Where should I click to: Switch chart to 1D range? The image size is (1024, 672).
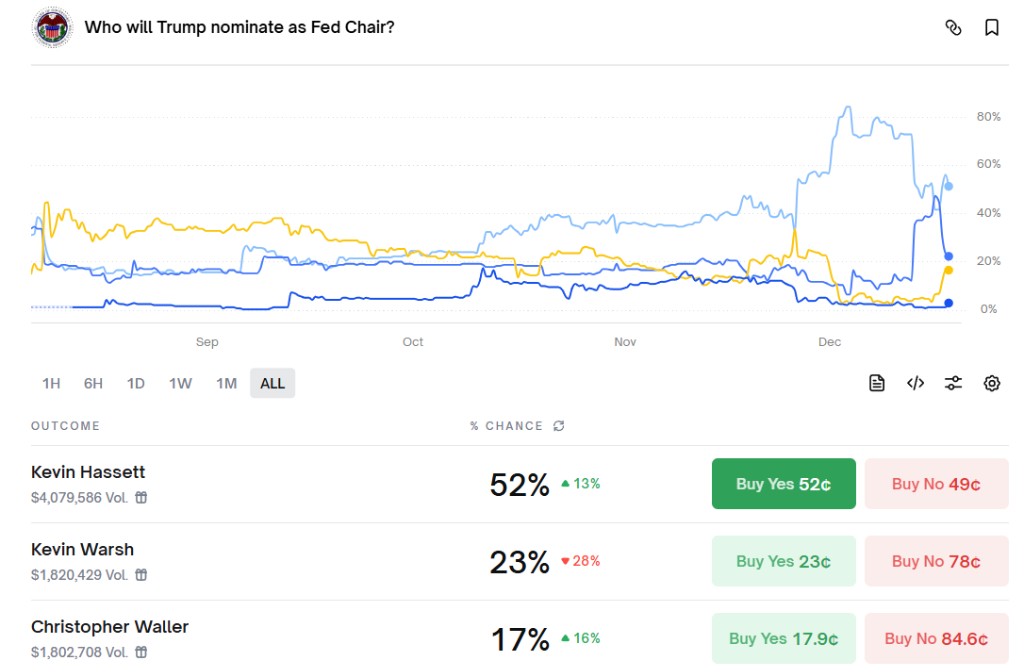(136, 383)
